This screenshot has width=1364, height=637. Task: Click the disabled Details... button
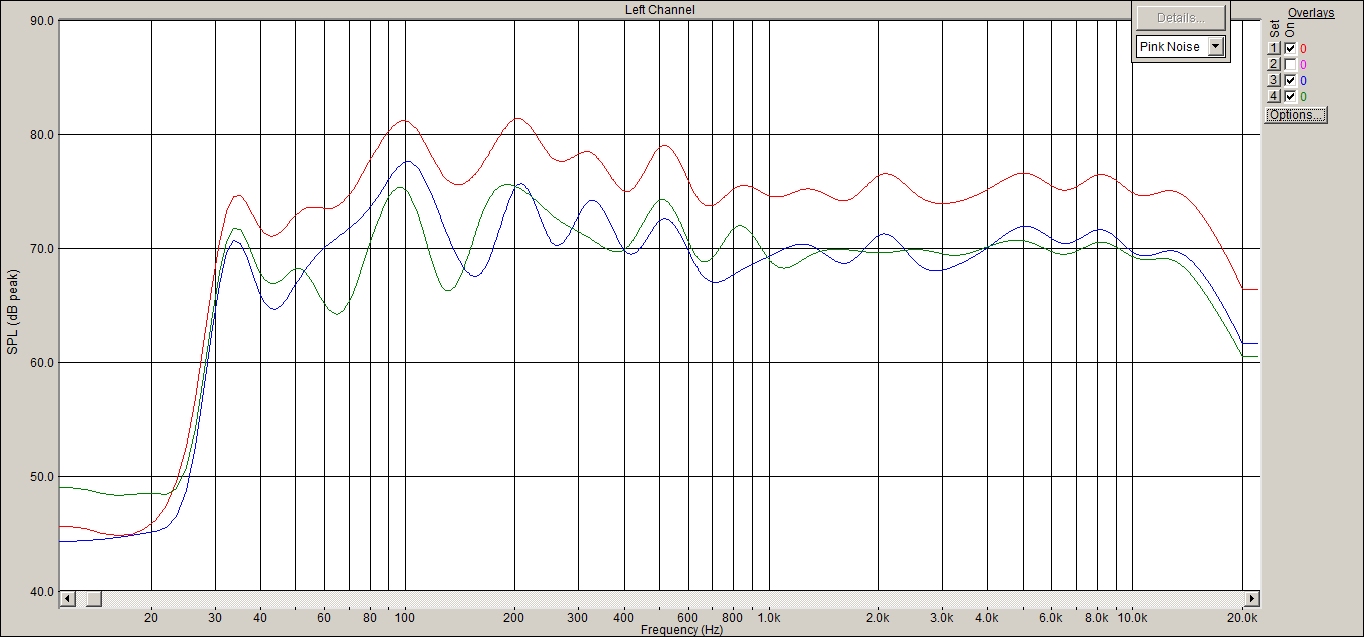point(1180,17)
